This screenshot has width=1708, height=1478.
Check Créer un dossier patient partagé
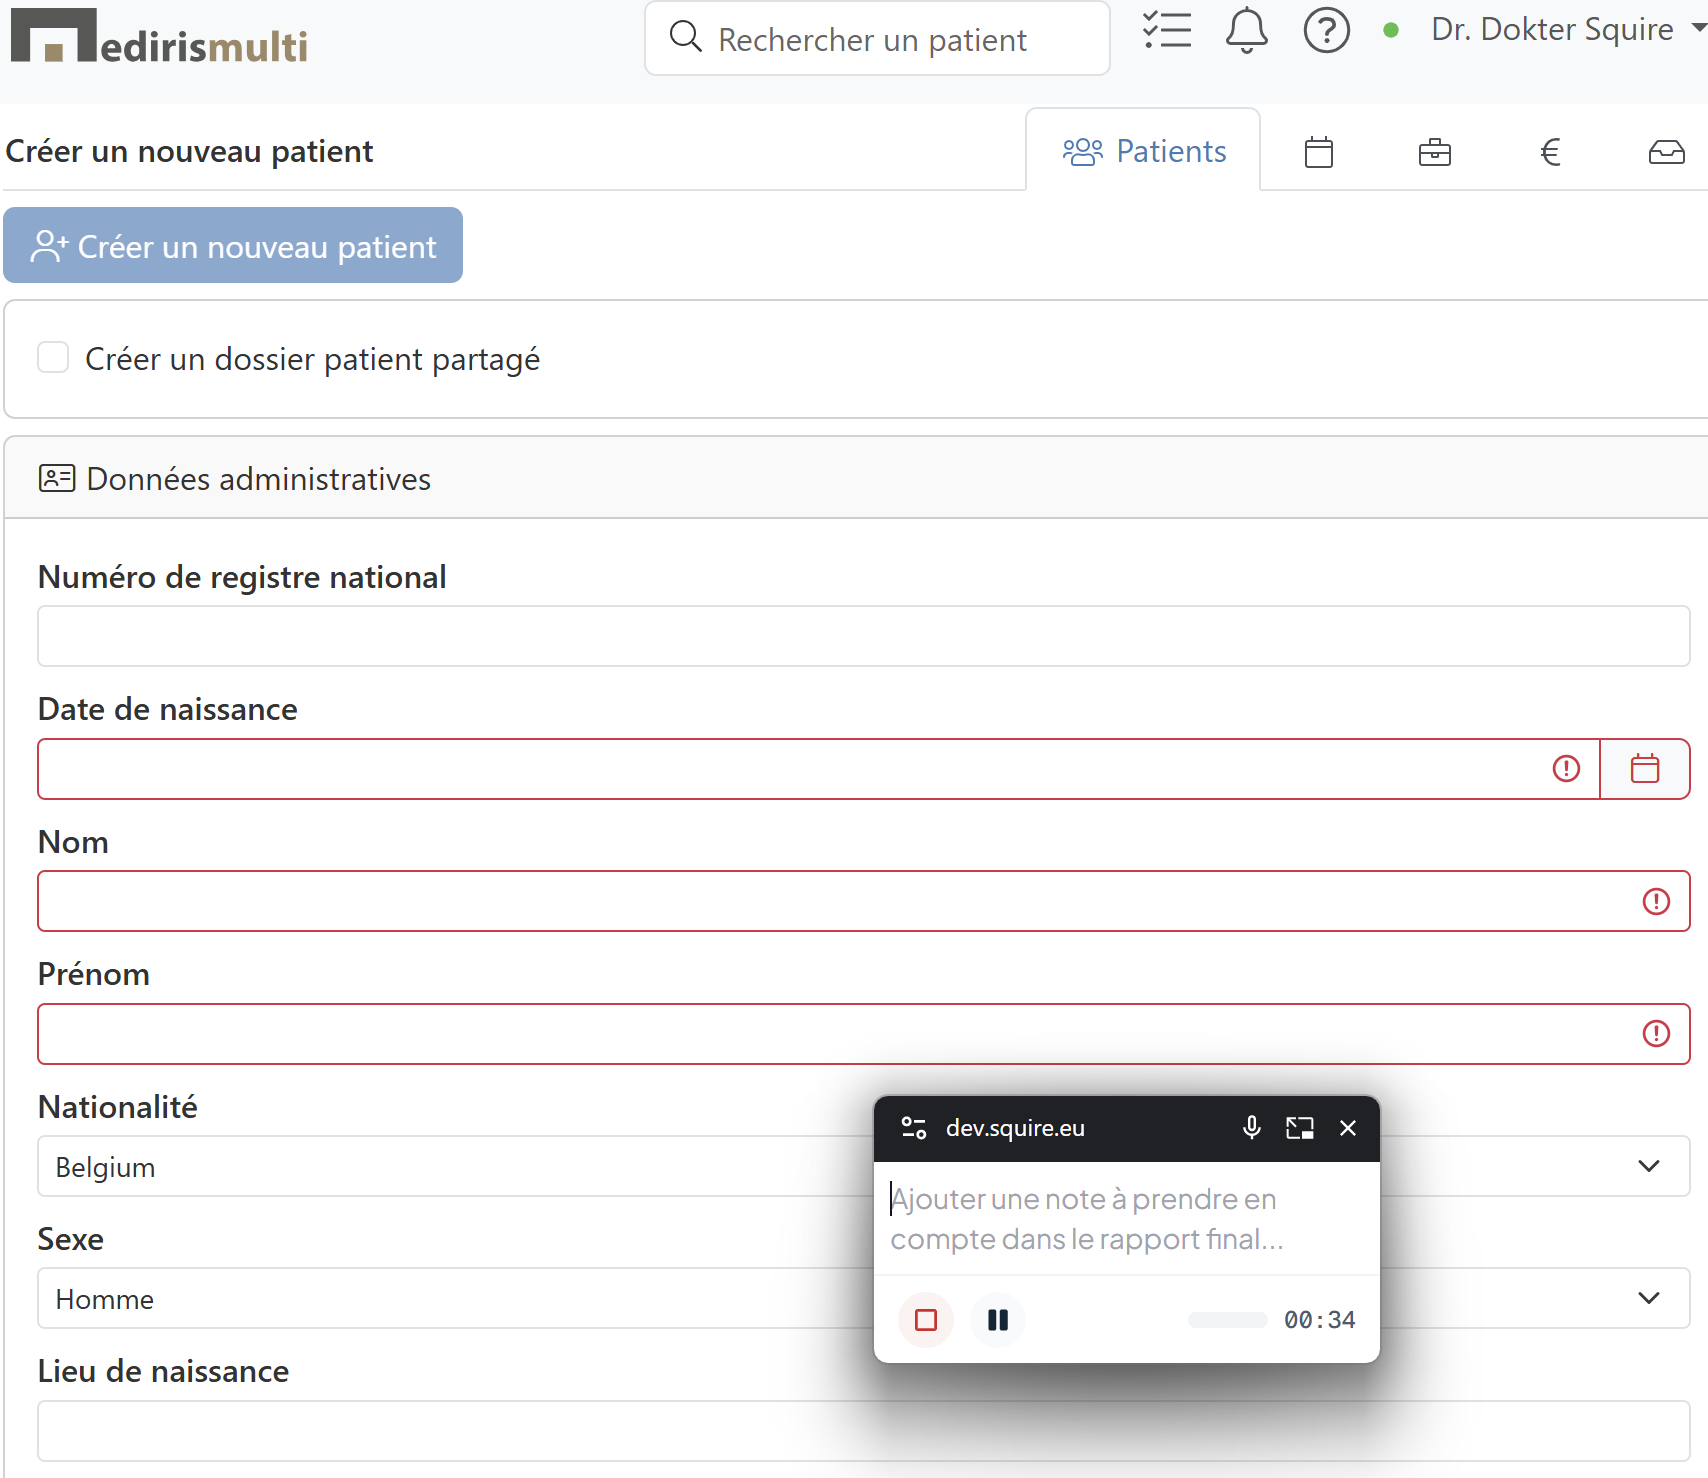pyautogui.click(x=53, y=358)
